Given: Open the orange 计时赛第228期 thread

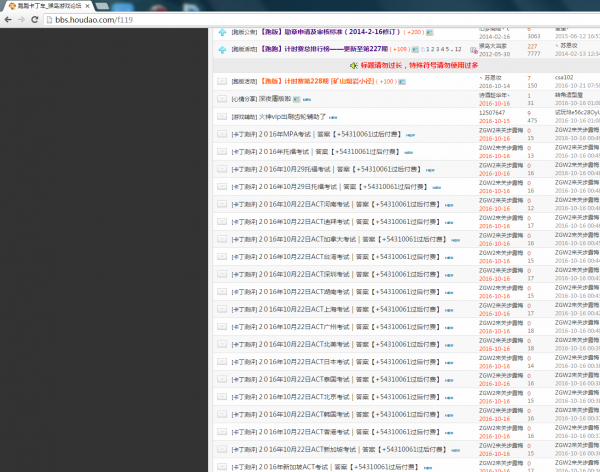Looking at the screenshot, I should pos(317,81).
